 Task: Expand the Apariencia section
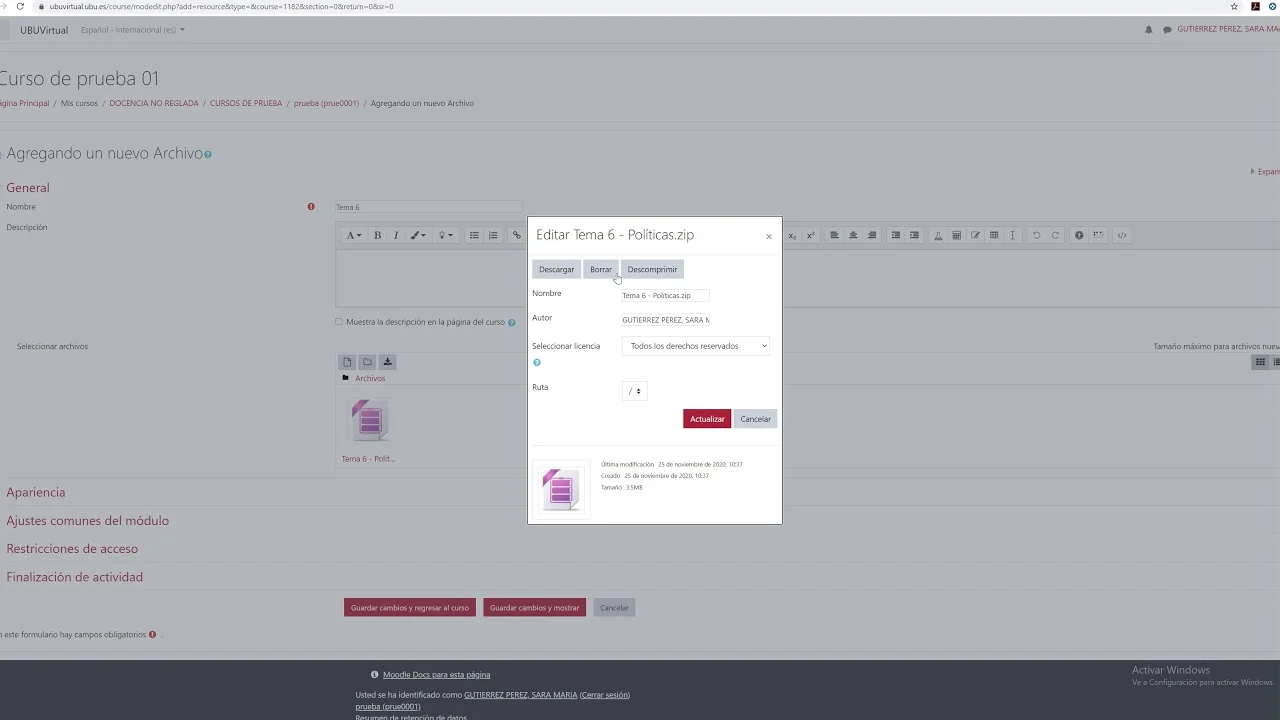pyautogui.click(x=36, y=492)
